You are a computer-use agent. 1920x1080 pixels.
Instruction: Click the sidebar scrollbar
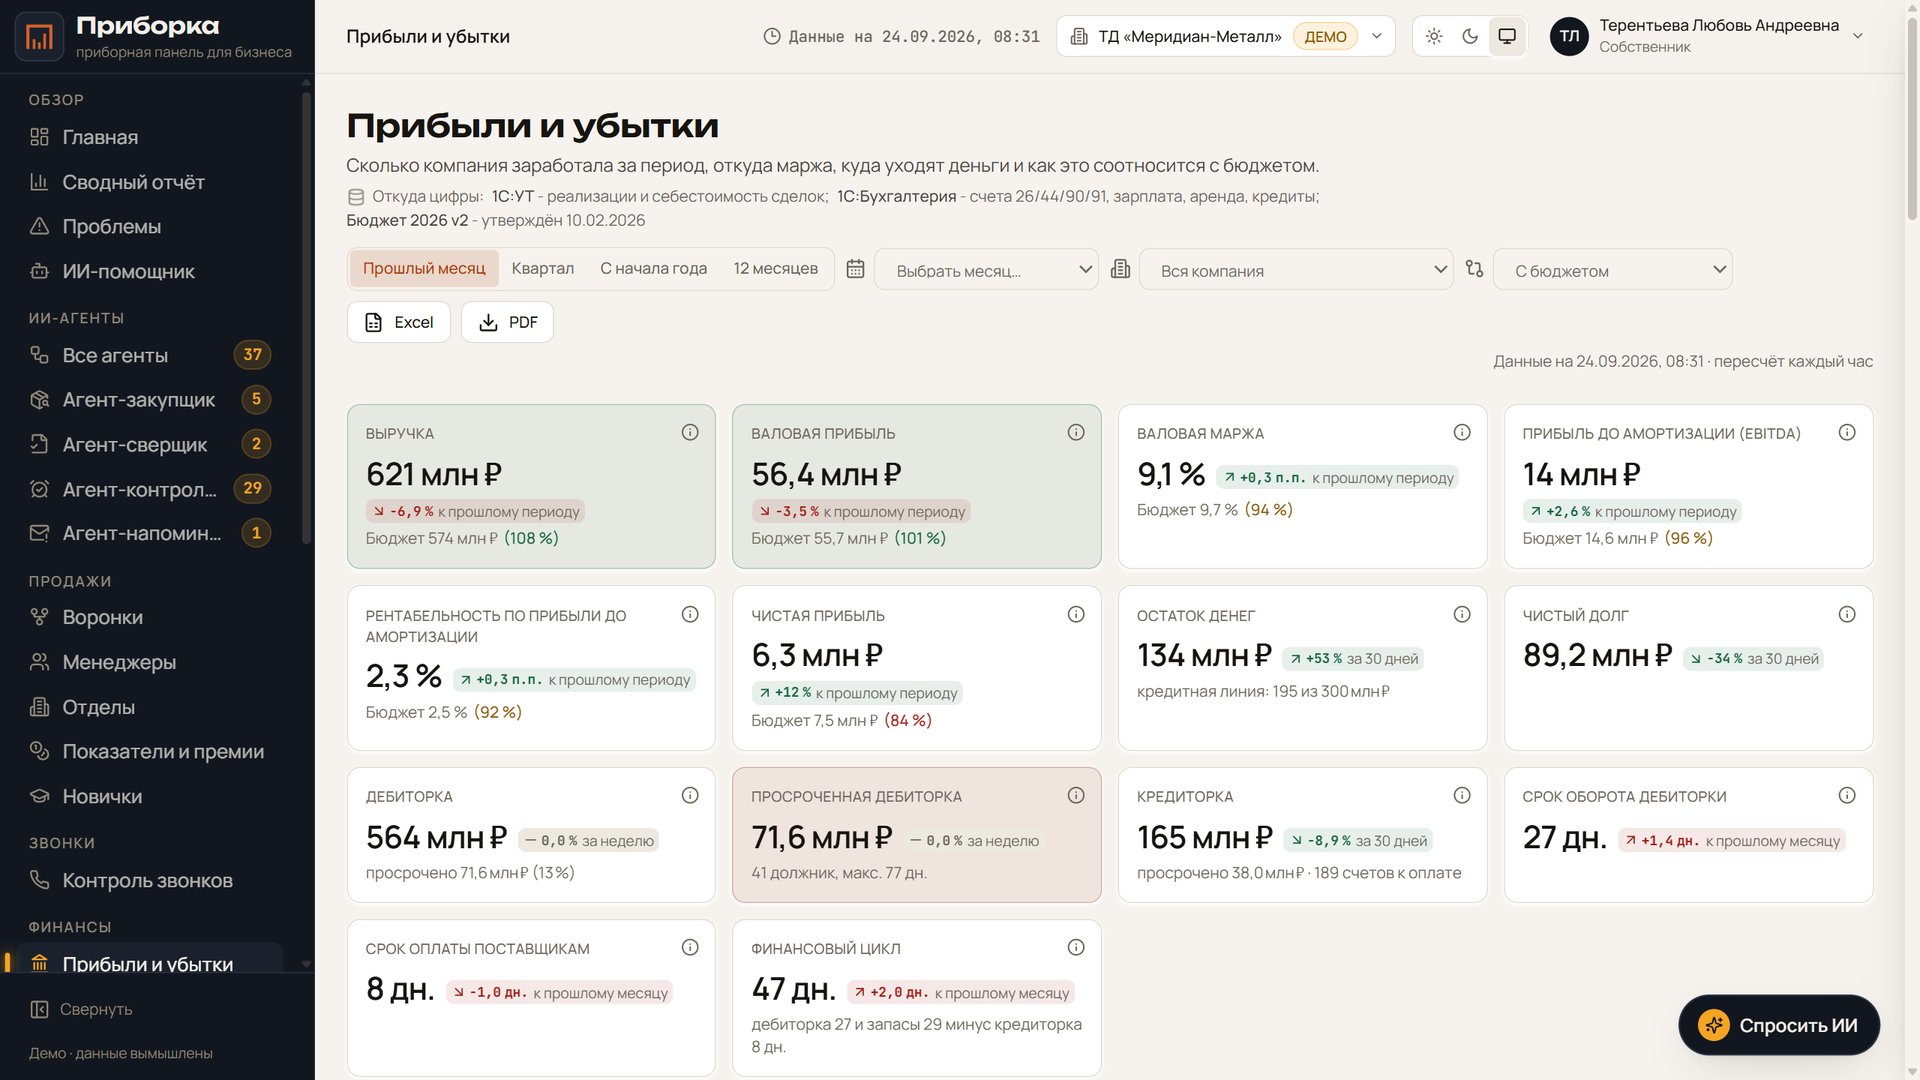[306, 320]
